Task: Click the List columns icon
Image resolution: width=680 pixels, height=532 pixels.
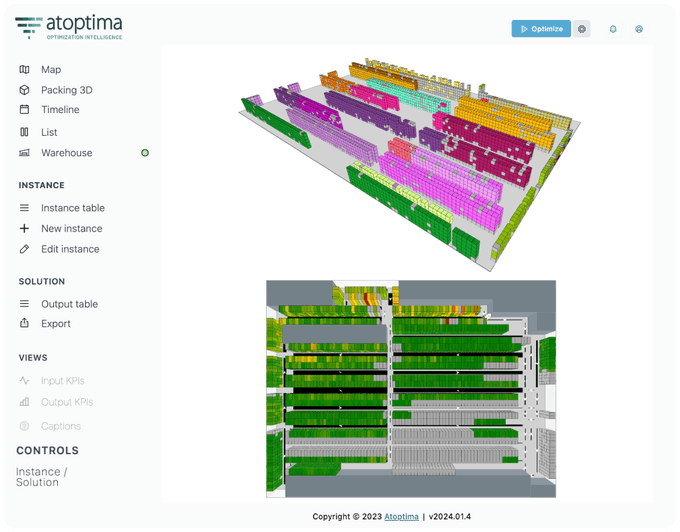Action: coord(24,132)
